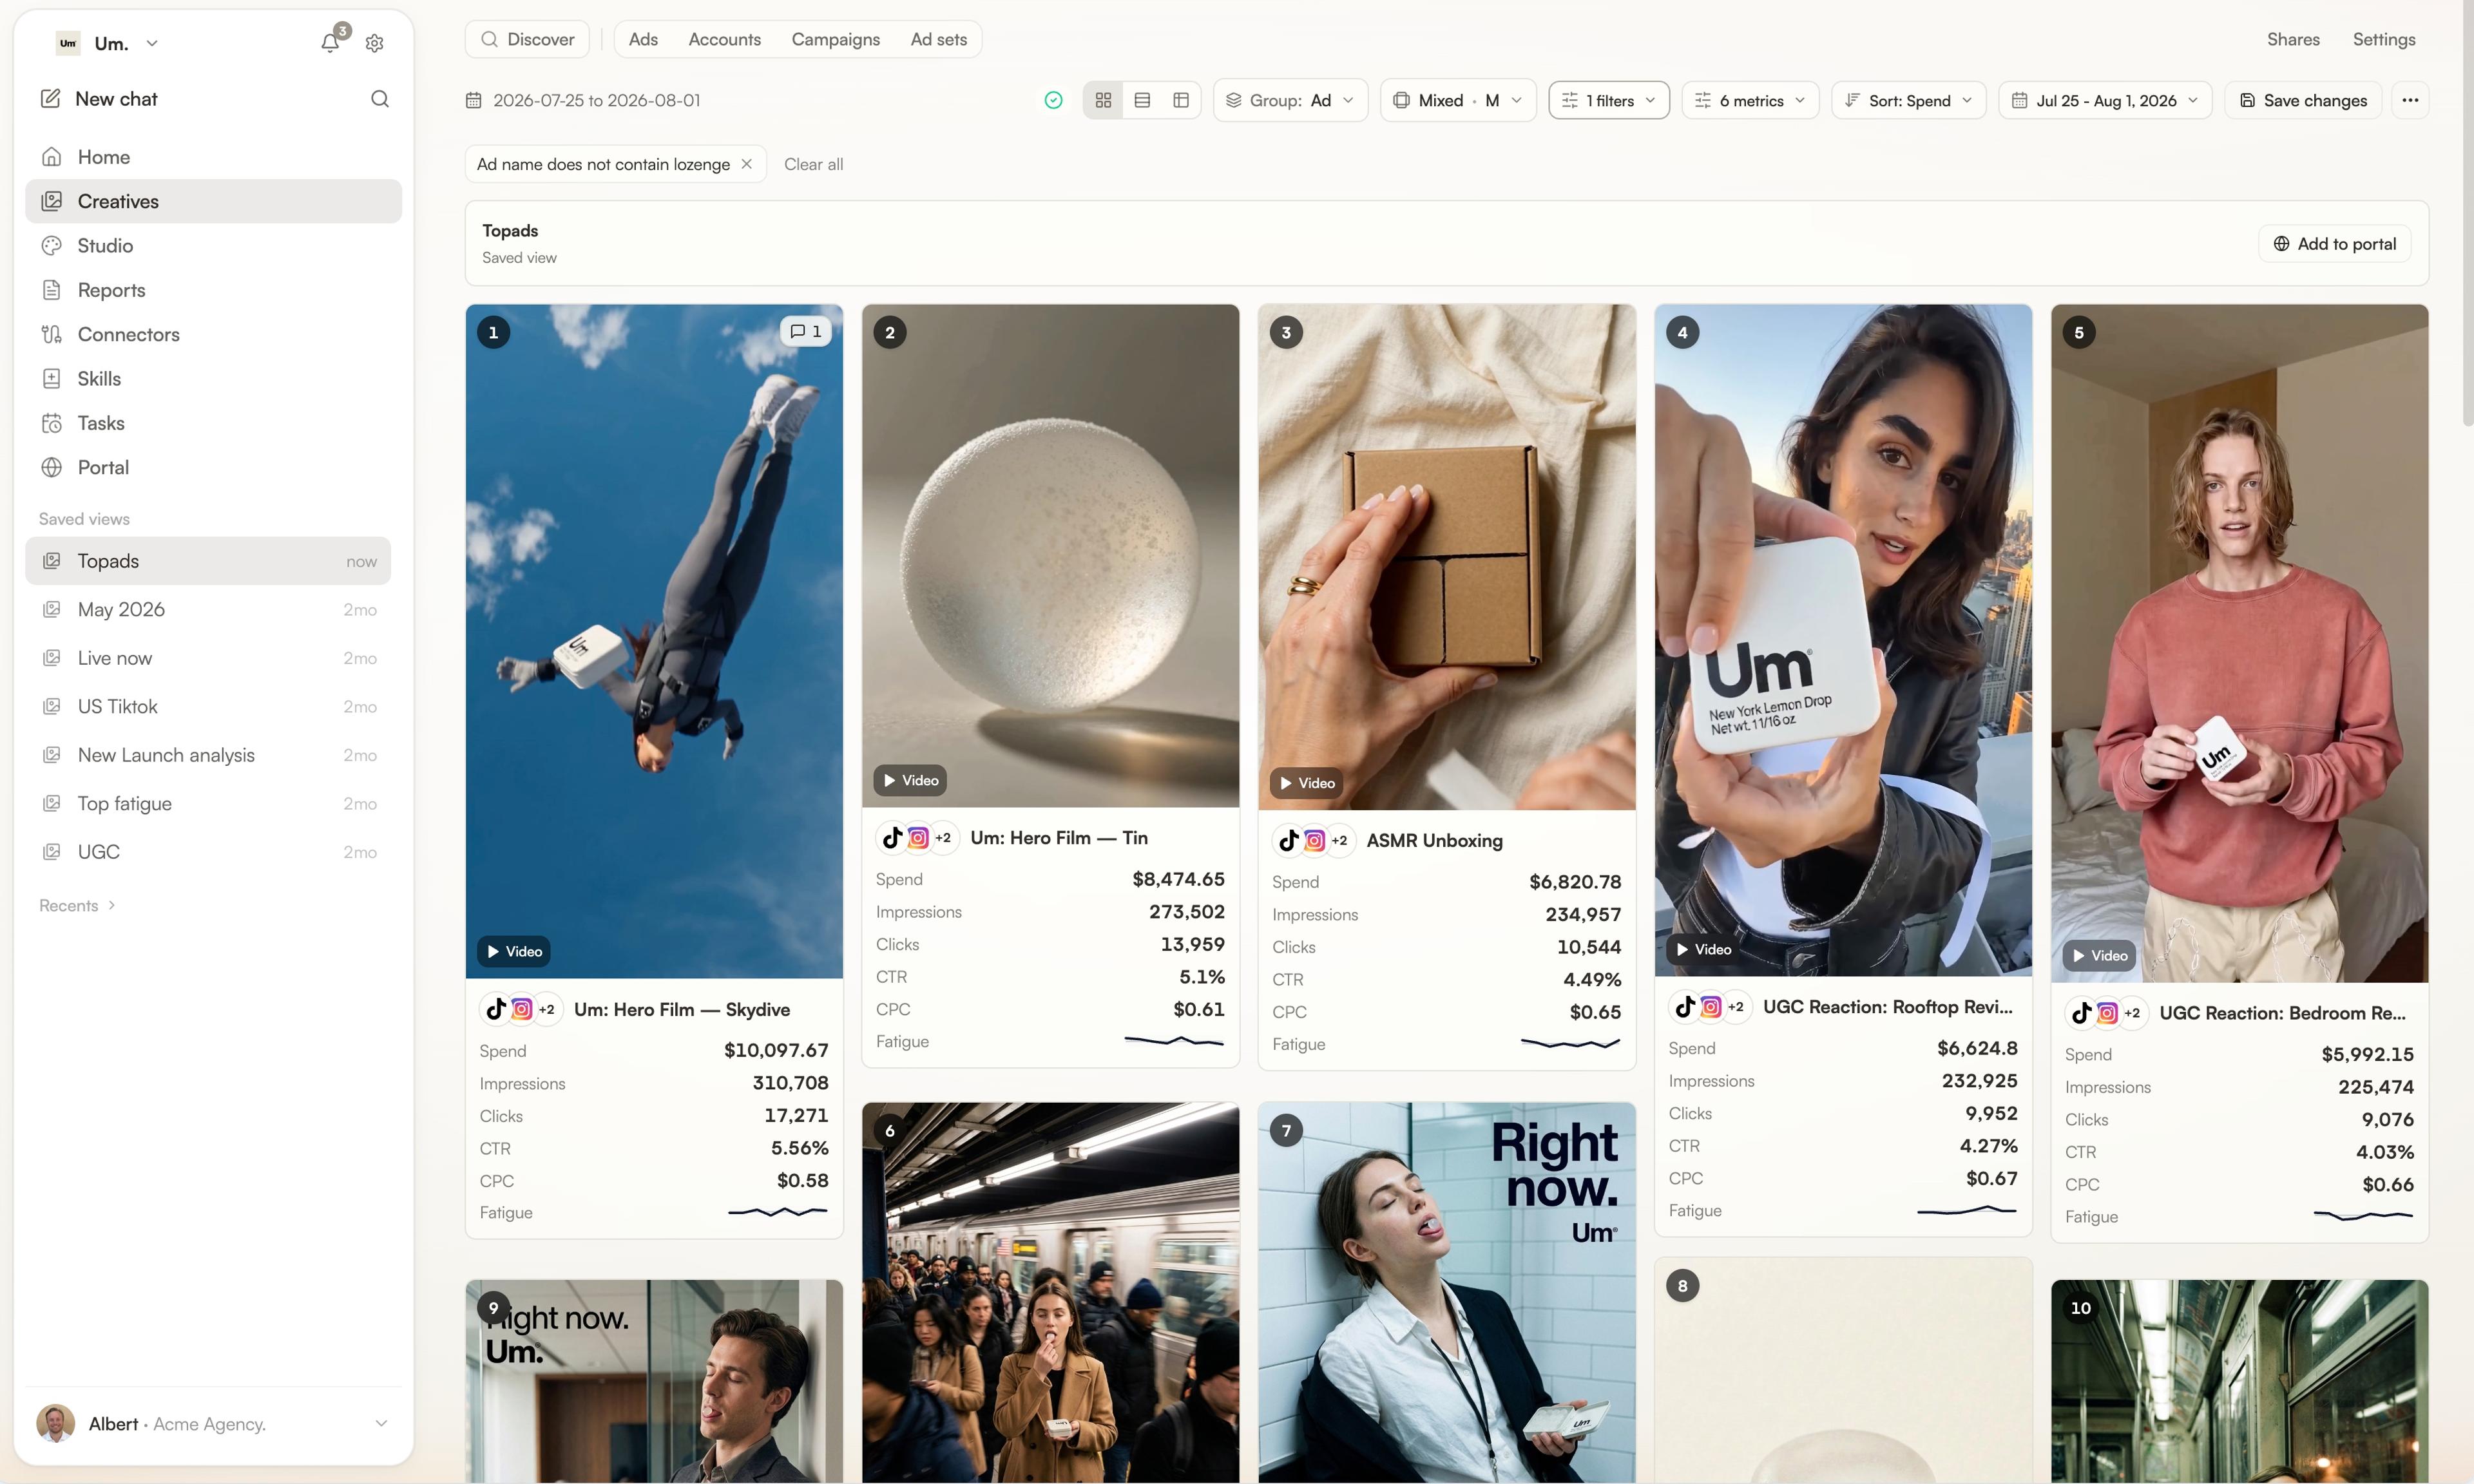Click Clear all filters
Screen dimensions: 2474x1484
click(x=813, y=164)
